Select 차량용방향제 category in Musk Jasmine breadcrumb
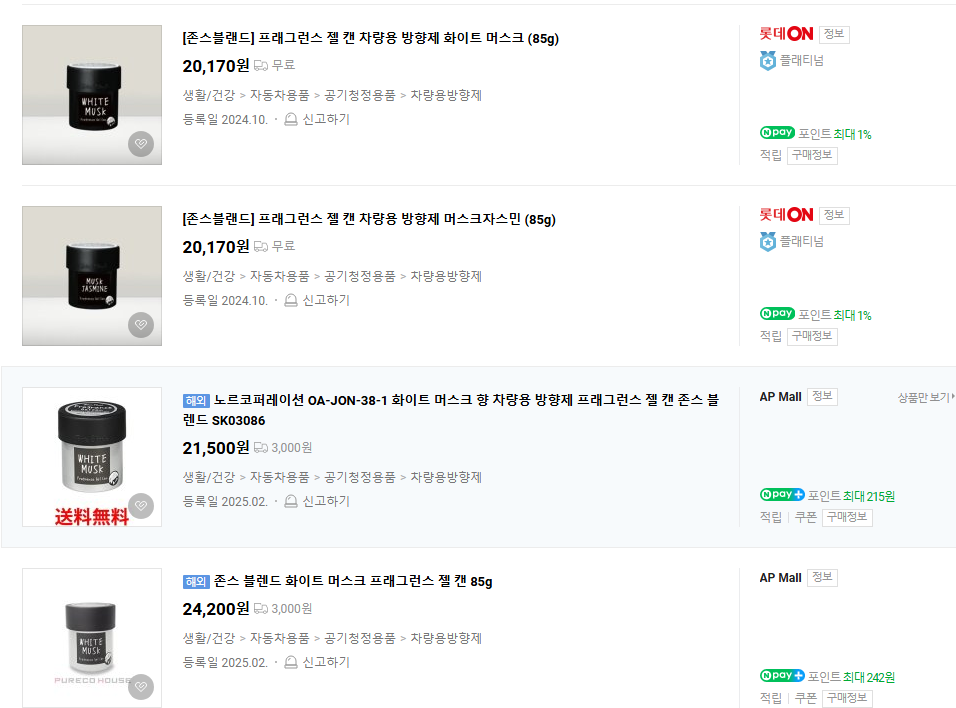956x708 pixels. 446,276
